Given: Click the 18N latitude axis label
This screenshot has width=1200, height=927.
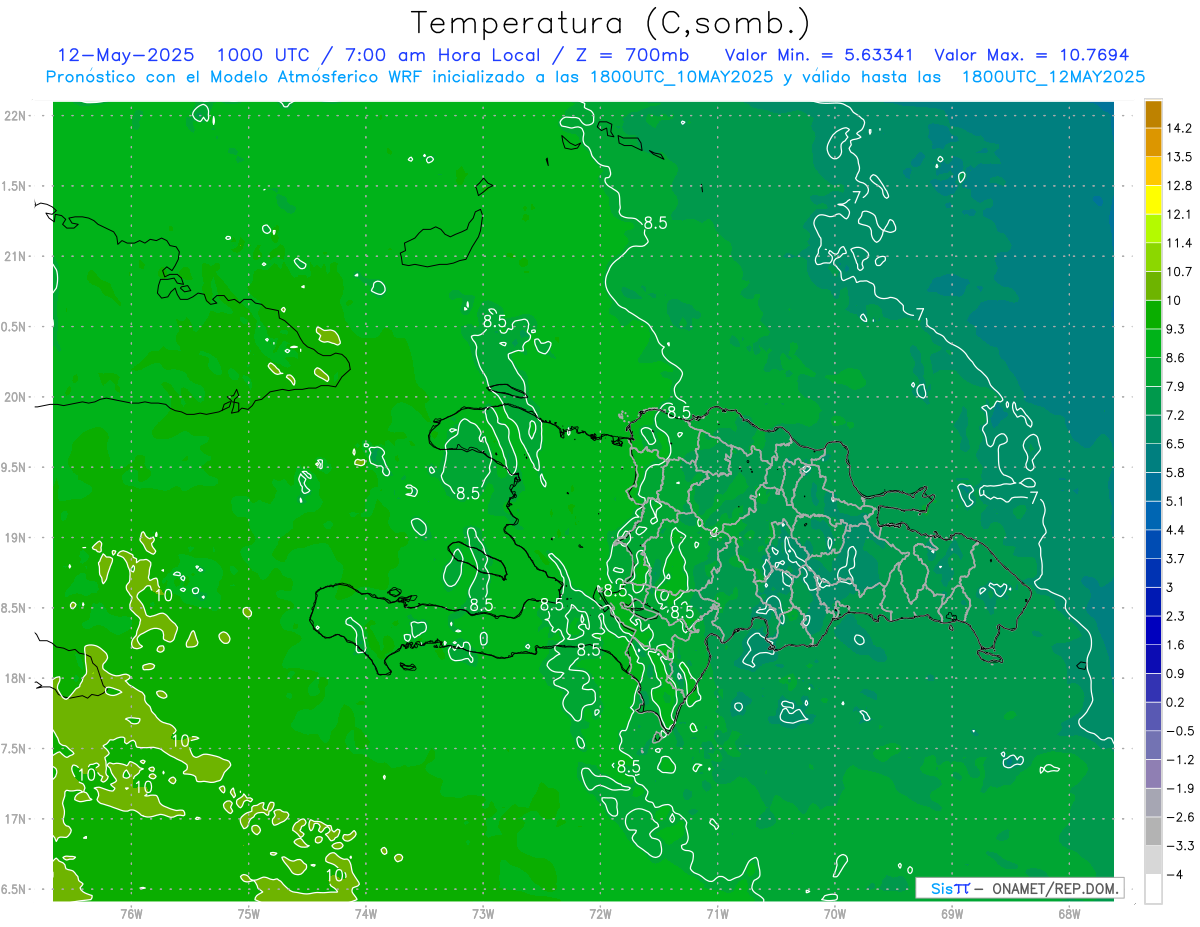Looking at the screenshot, I should [16, 679].
